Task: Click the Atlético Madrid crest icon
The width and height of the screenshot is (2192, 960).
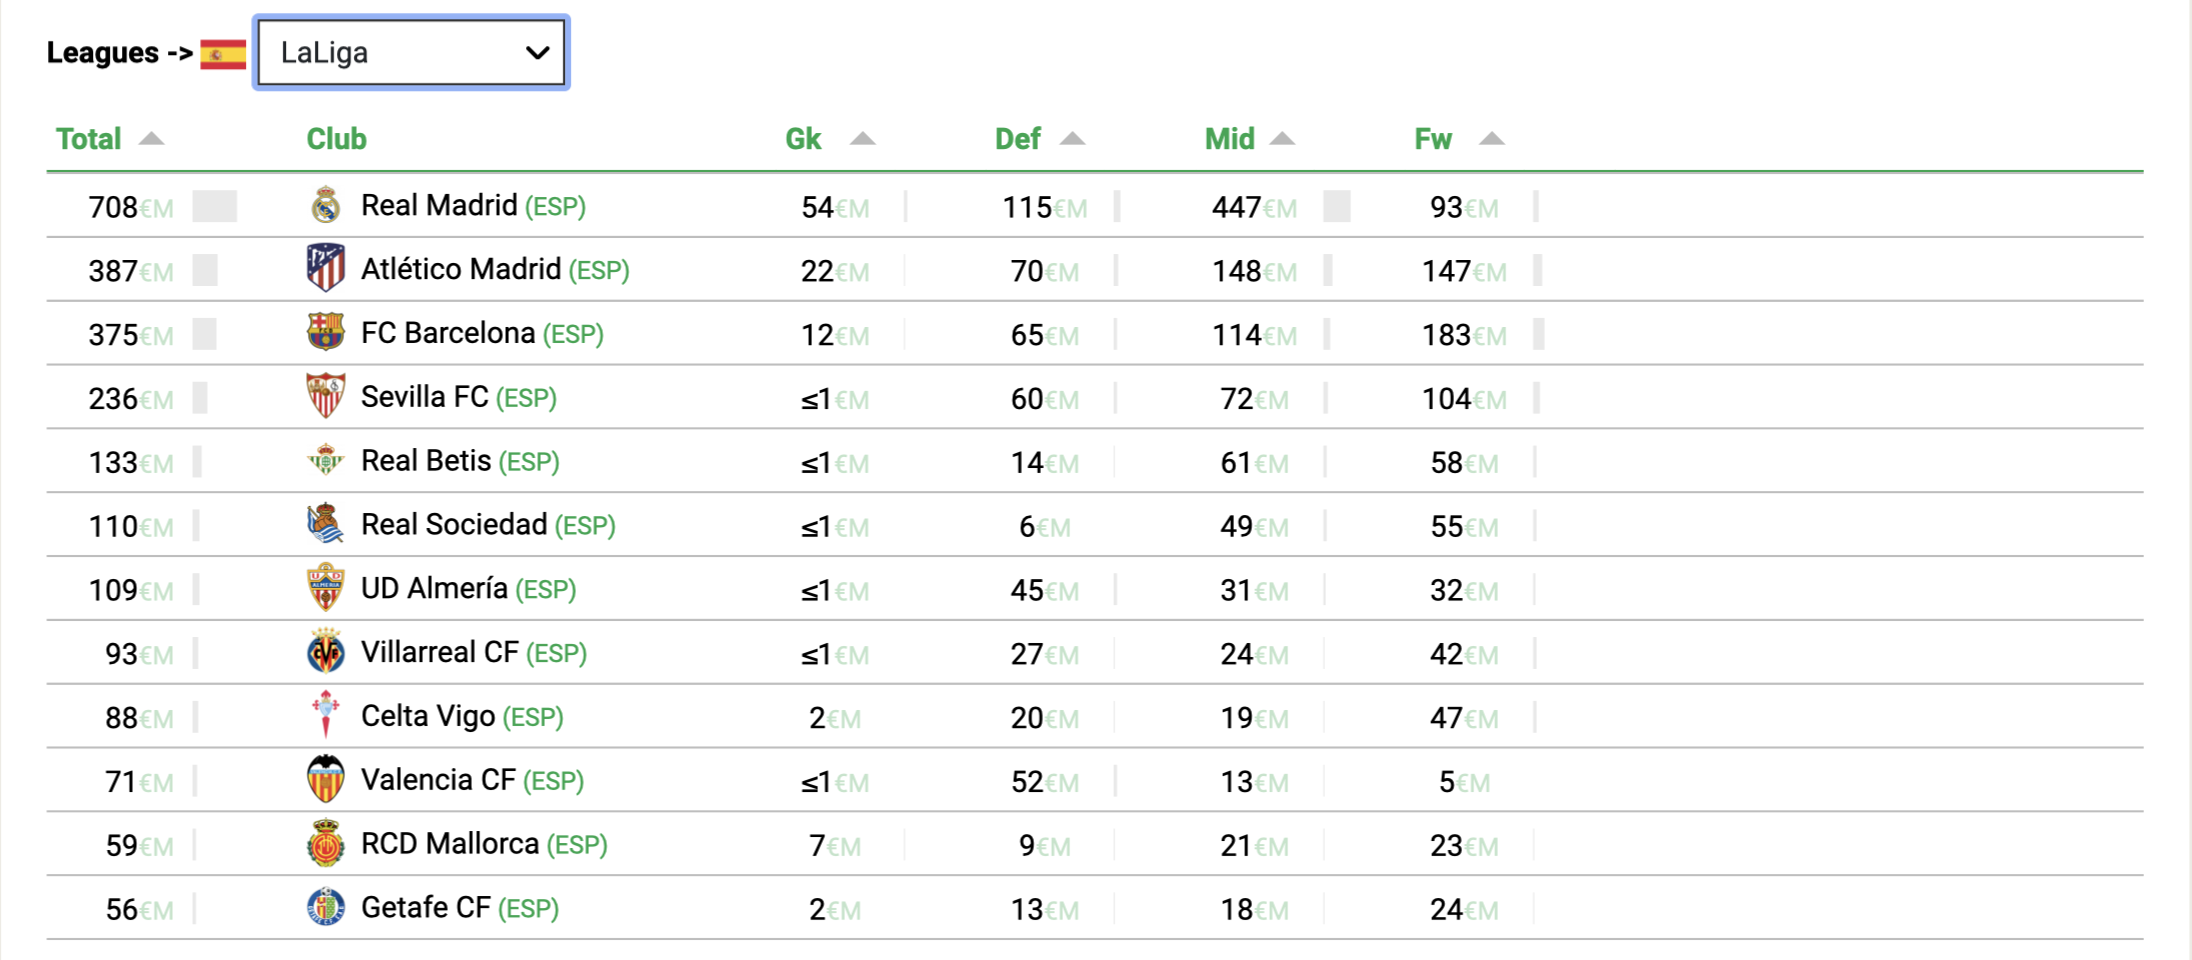Action: (x=326, y=268)
